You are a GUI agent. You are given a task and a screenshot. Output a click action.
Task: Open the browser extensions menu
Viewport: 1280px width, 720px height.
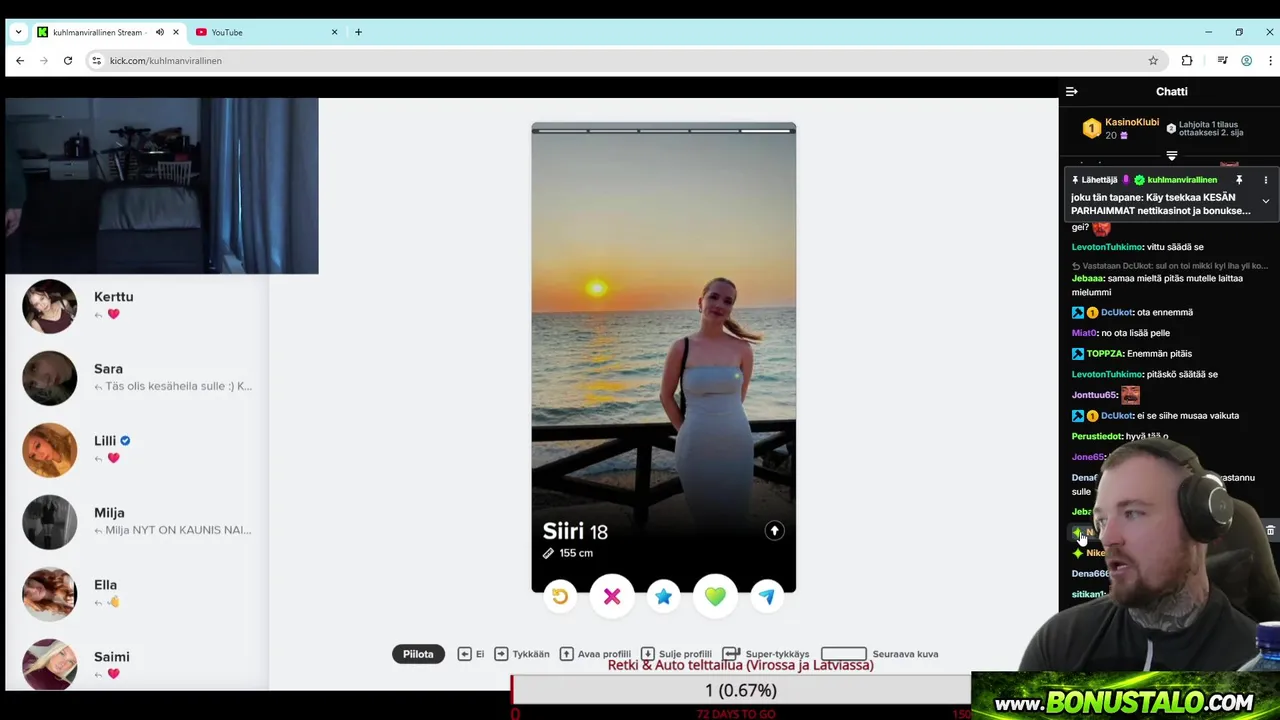tap(1187, 60)
